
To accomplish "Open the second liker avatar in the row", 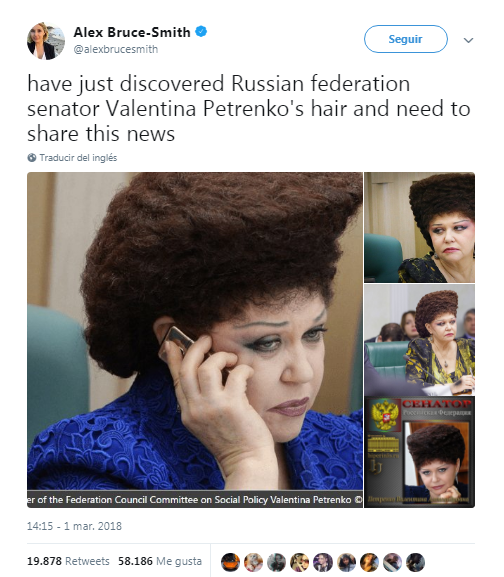I will [x=253, y=562].
